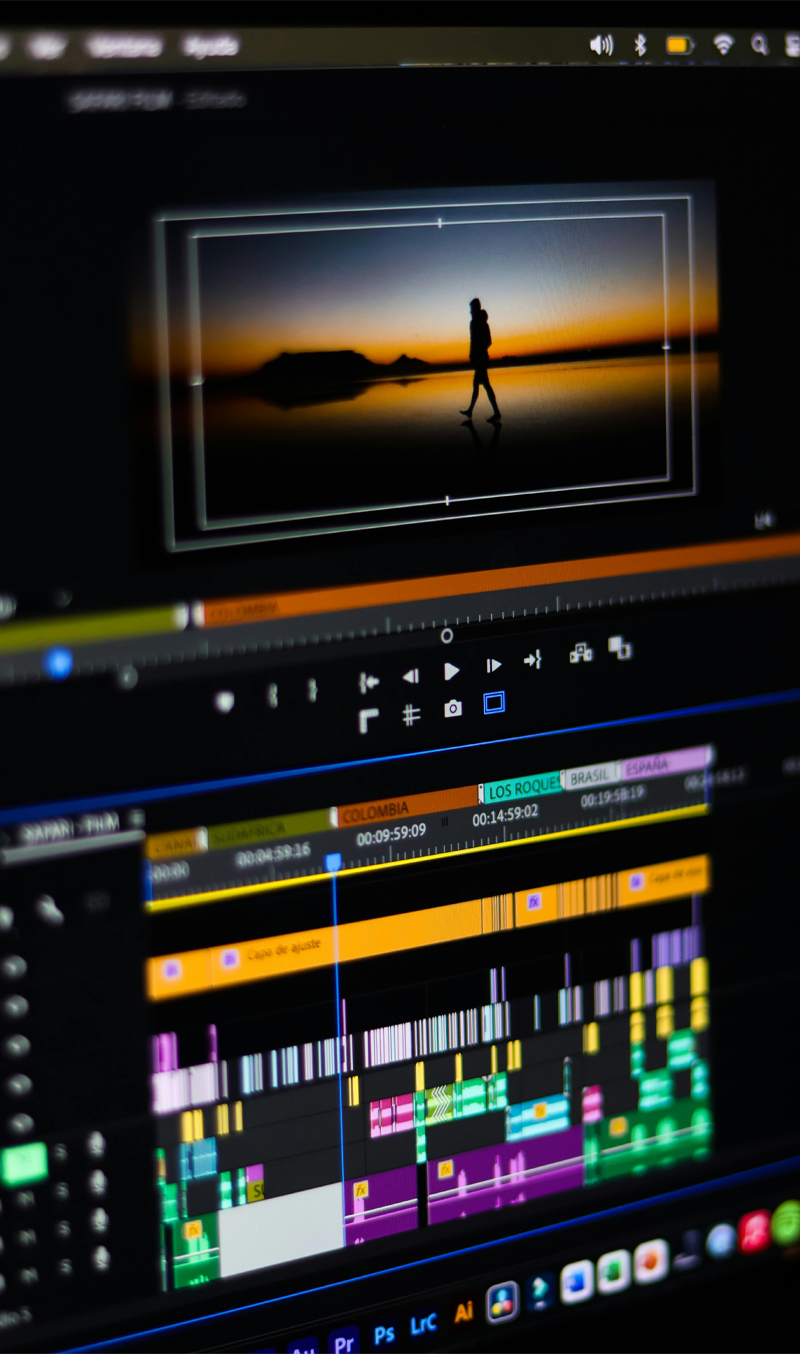This screenshot has height=1354, width=800.
Task: Open the Ventana menu
Action: coord(123,46)
